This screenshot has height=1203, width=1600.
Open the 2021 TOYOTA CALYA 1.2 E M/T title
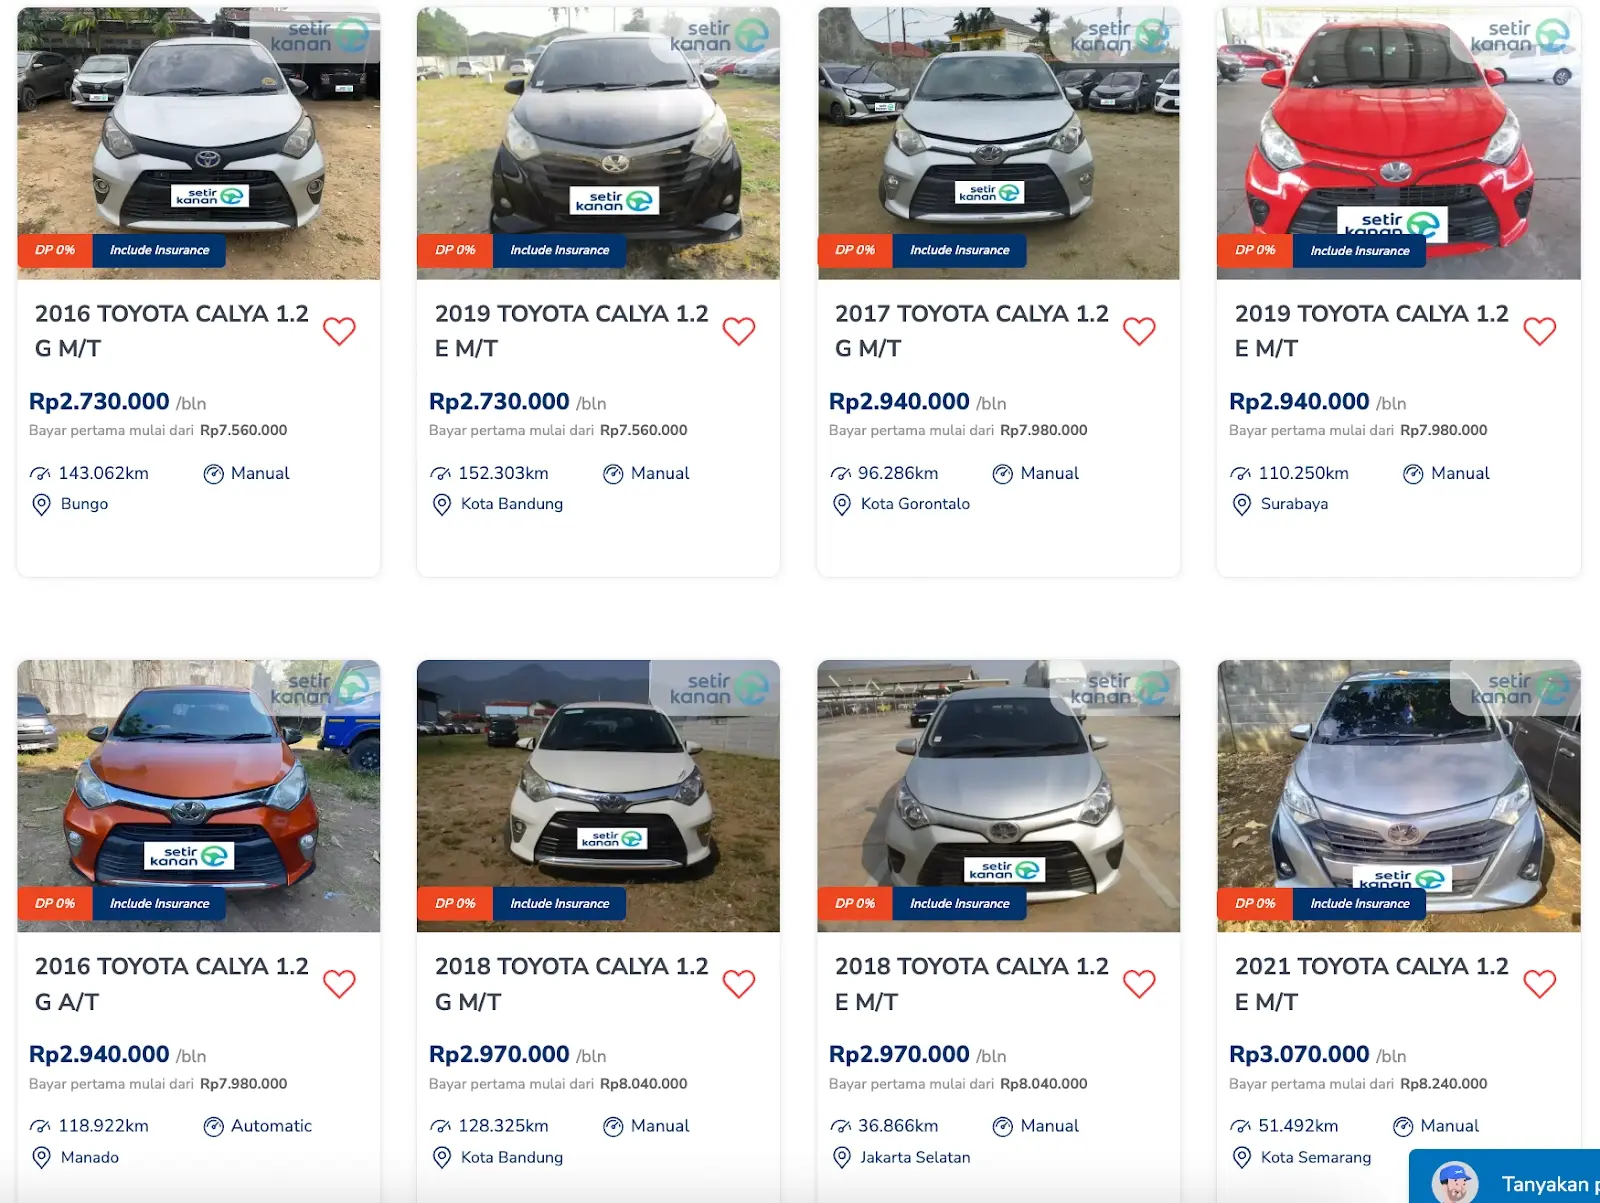[1371, 984]
